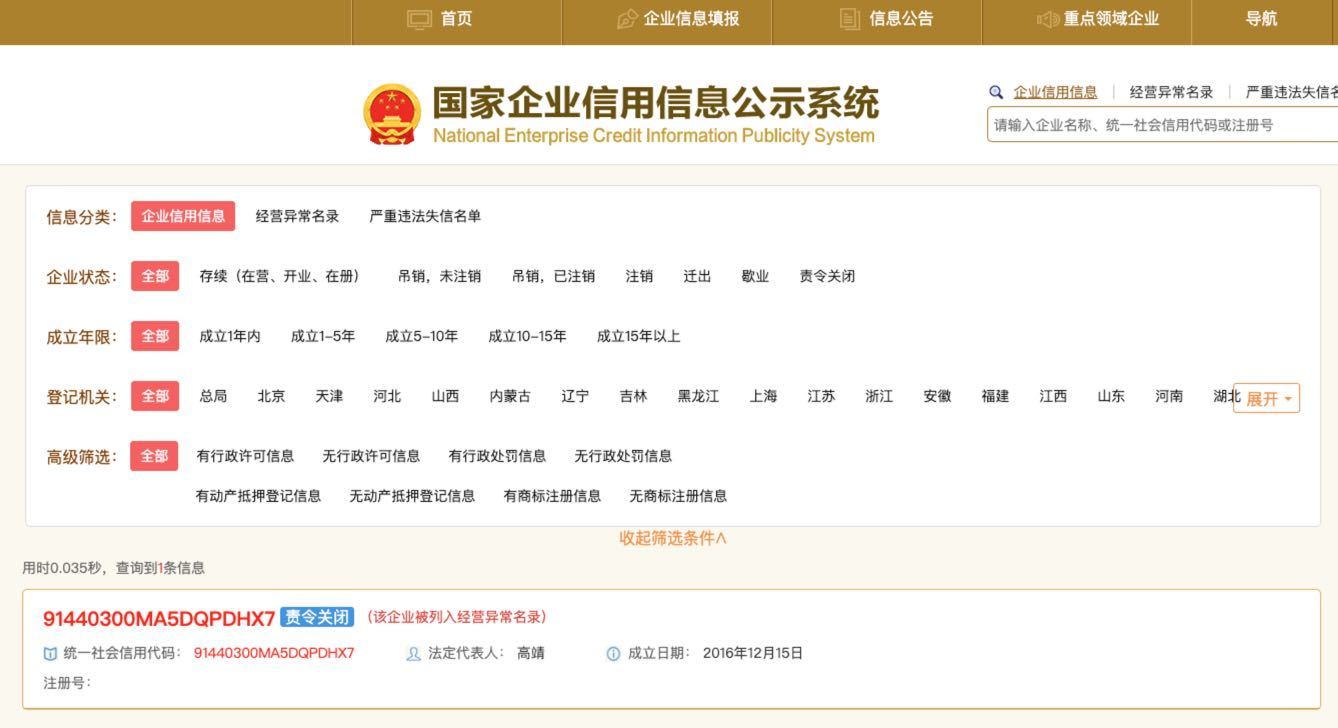
Task: Choose 总局 registration authority
Action: 213,396
